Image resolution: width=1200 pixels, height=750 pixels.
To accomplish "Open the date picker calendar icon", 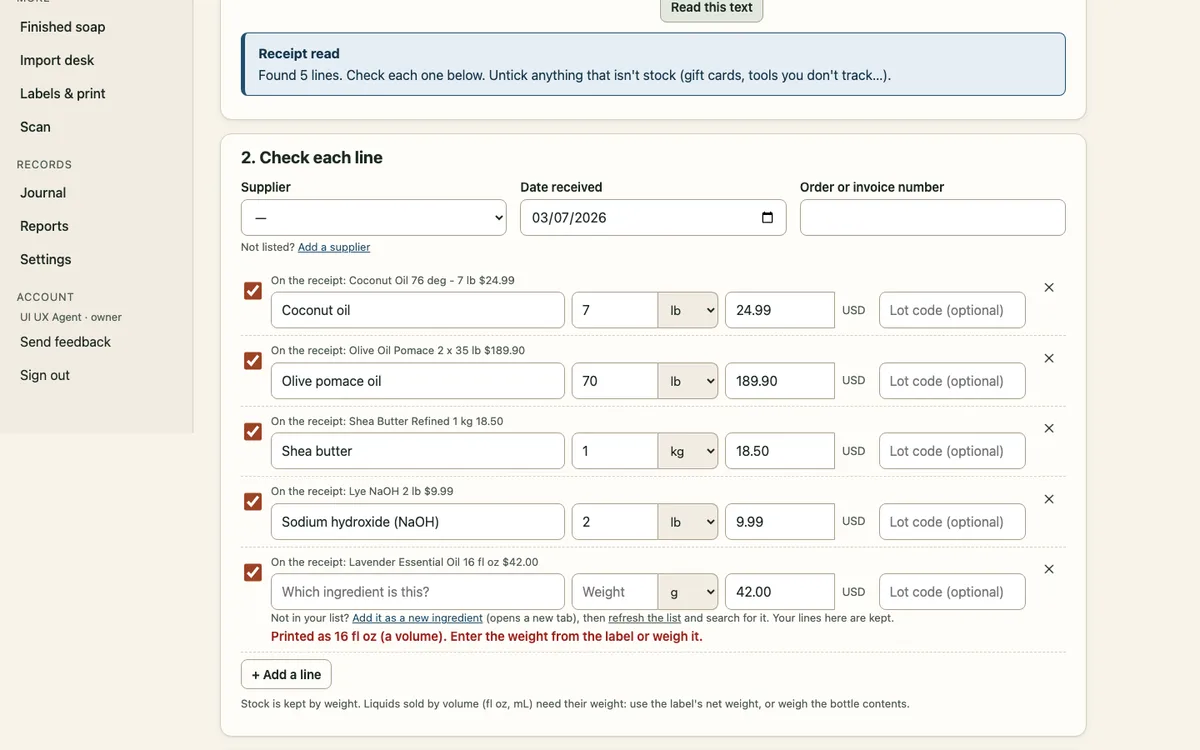I will click(x=767, y=218).
